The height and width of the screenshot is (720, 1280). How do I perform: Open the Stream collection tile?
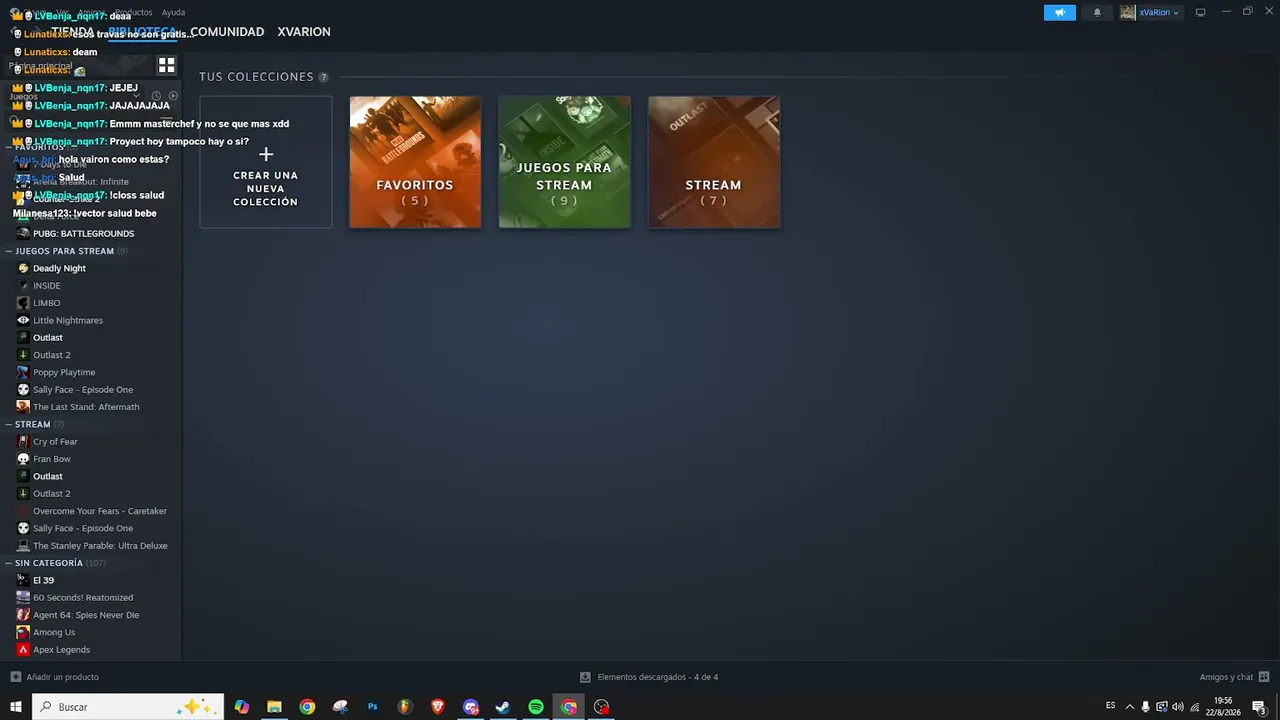[x=714, y=162]
